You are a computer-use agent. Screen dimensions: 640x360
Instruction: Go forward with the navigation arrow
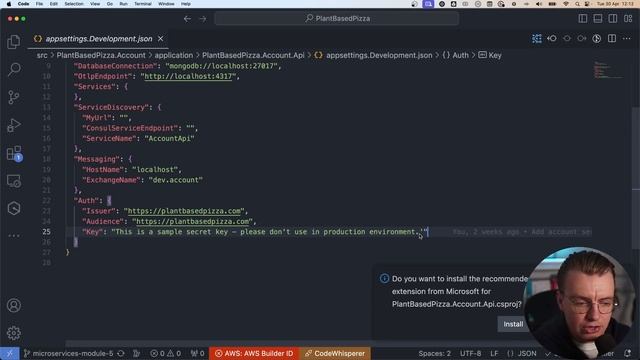pyautogui.click(x=203, y=19)
